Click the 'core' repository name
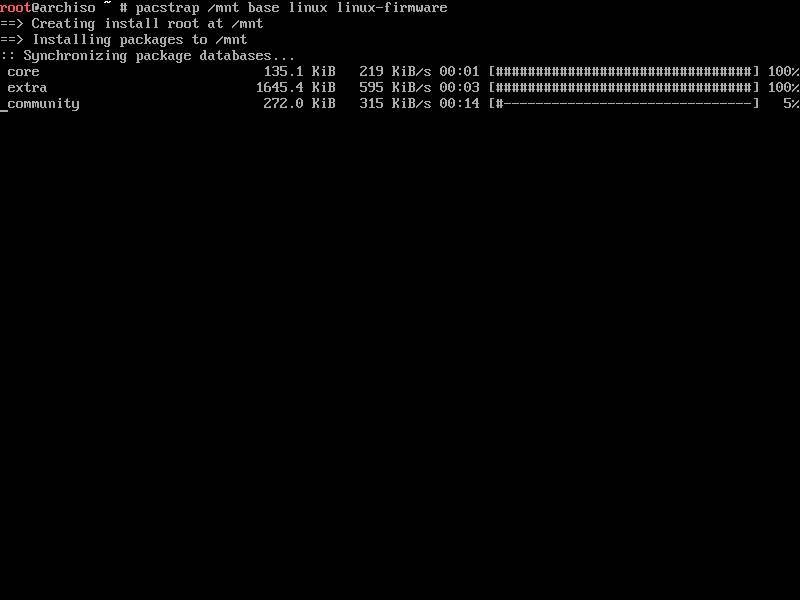The width and height of the screenshot is (800, 600). click(x=23, y=72)
